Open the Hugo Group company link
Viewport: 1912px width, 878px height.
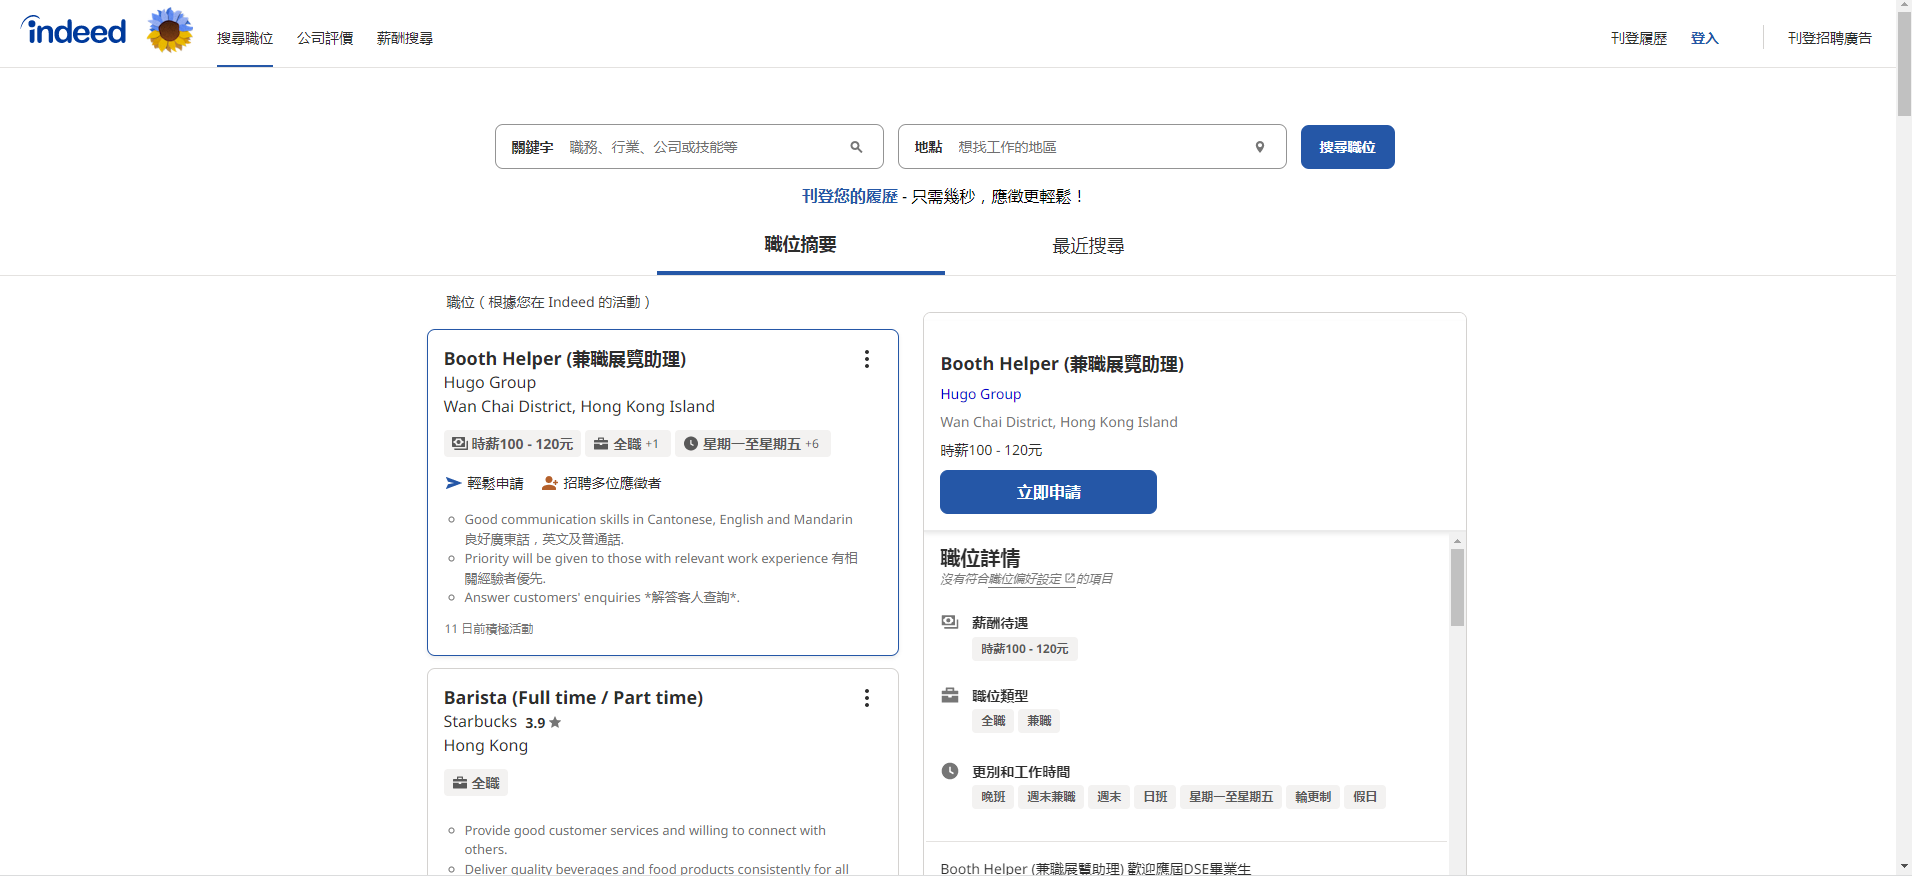(980, 394)
